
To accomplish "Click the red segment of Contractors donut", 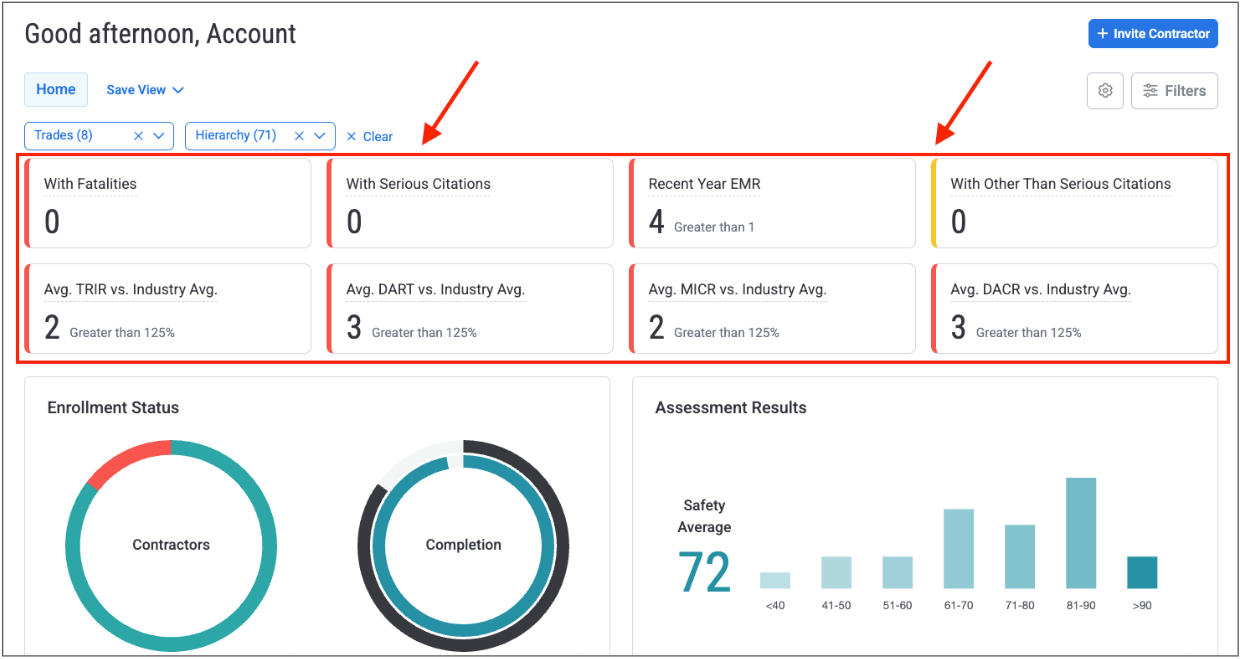I will (x=125, y=458).
